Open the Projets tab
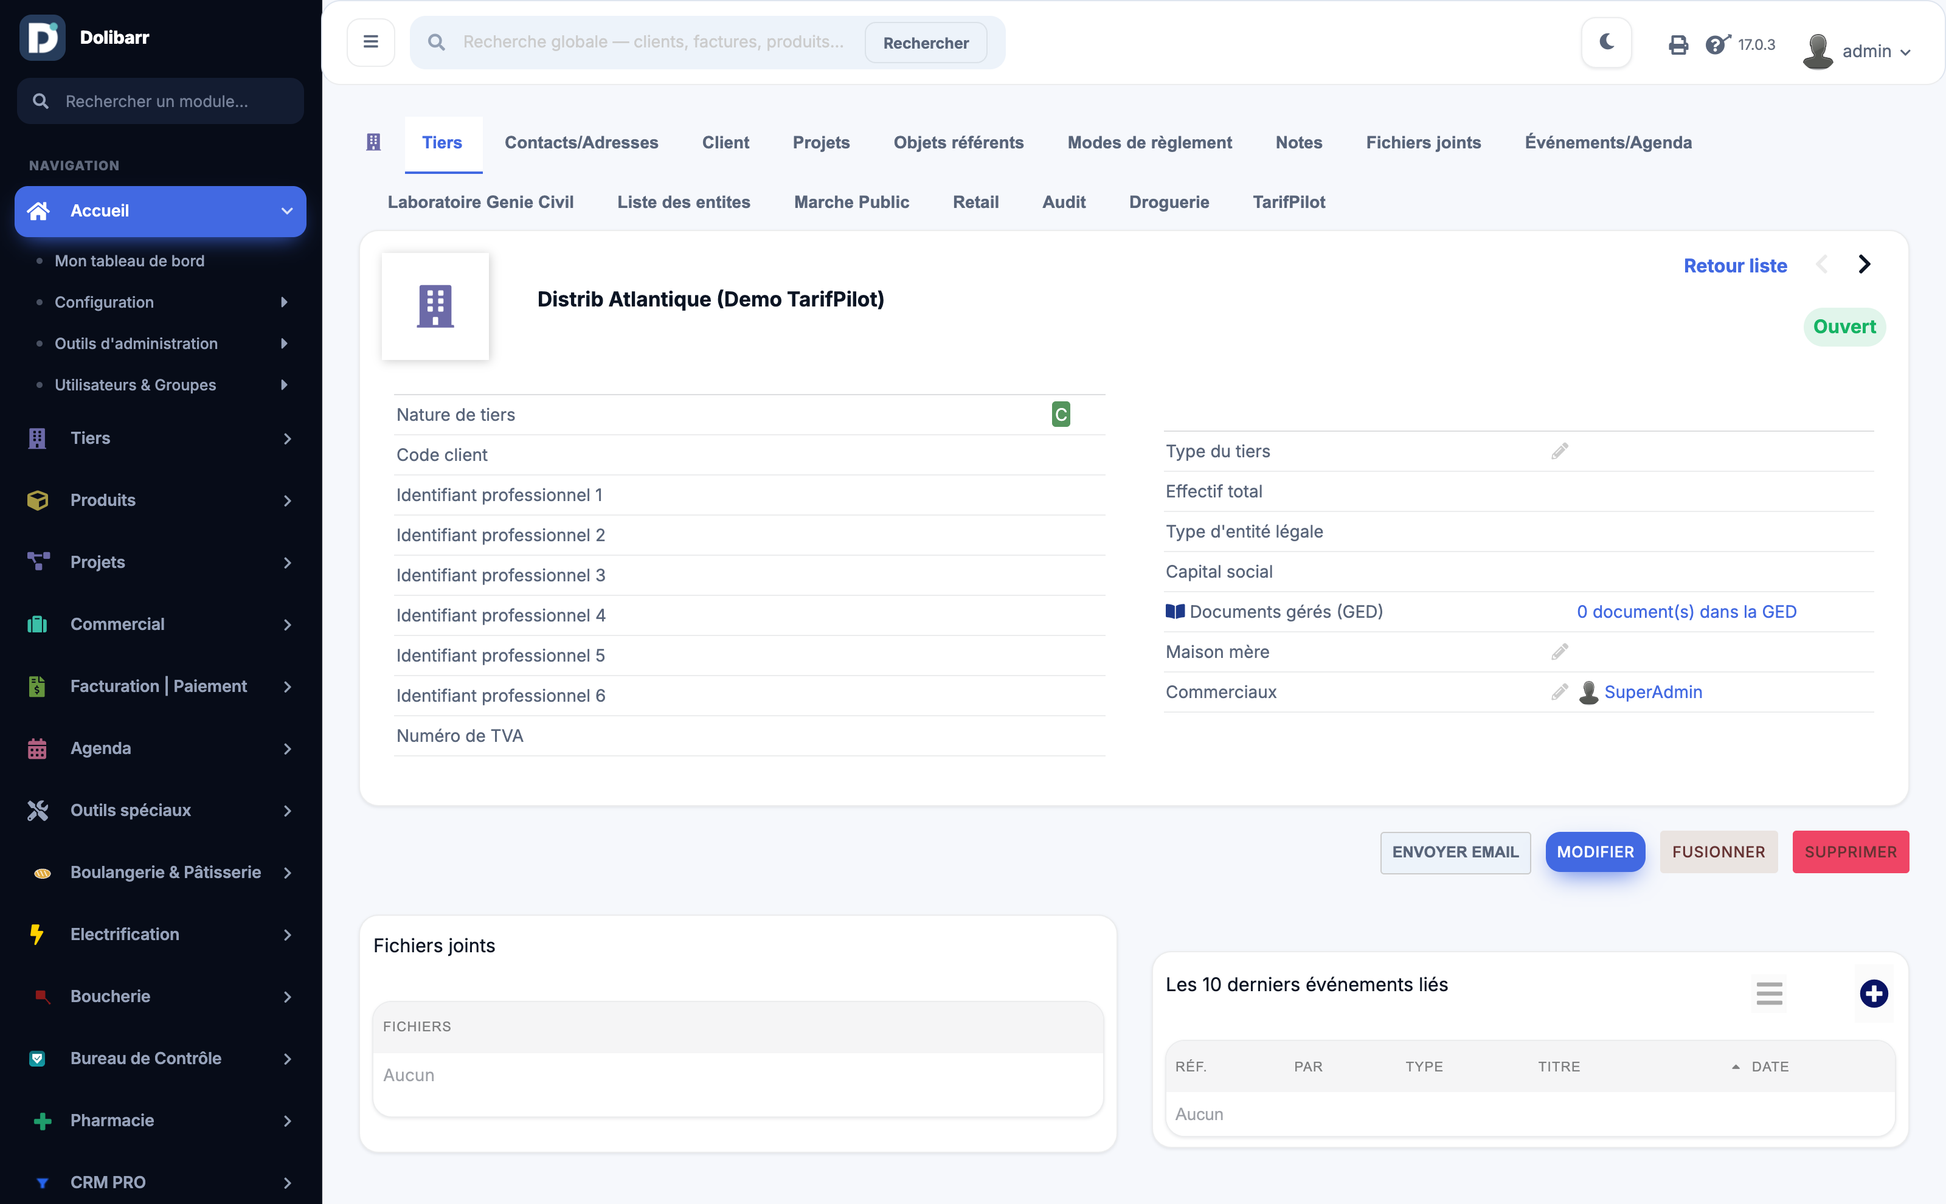1946x1204 pixels. [821, 143]
